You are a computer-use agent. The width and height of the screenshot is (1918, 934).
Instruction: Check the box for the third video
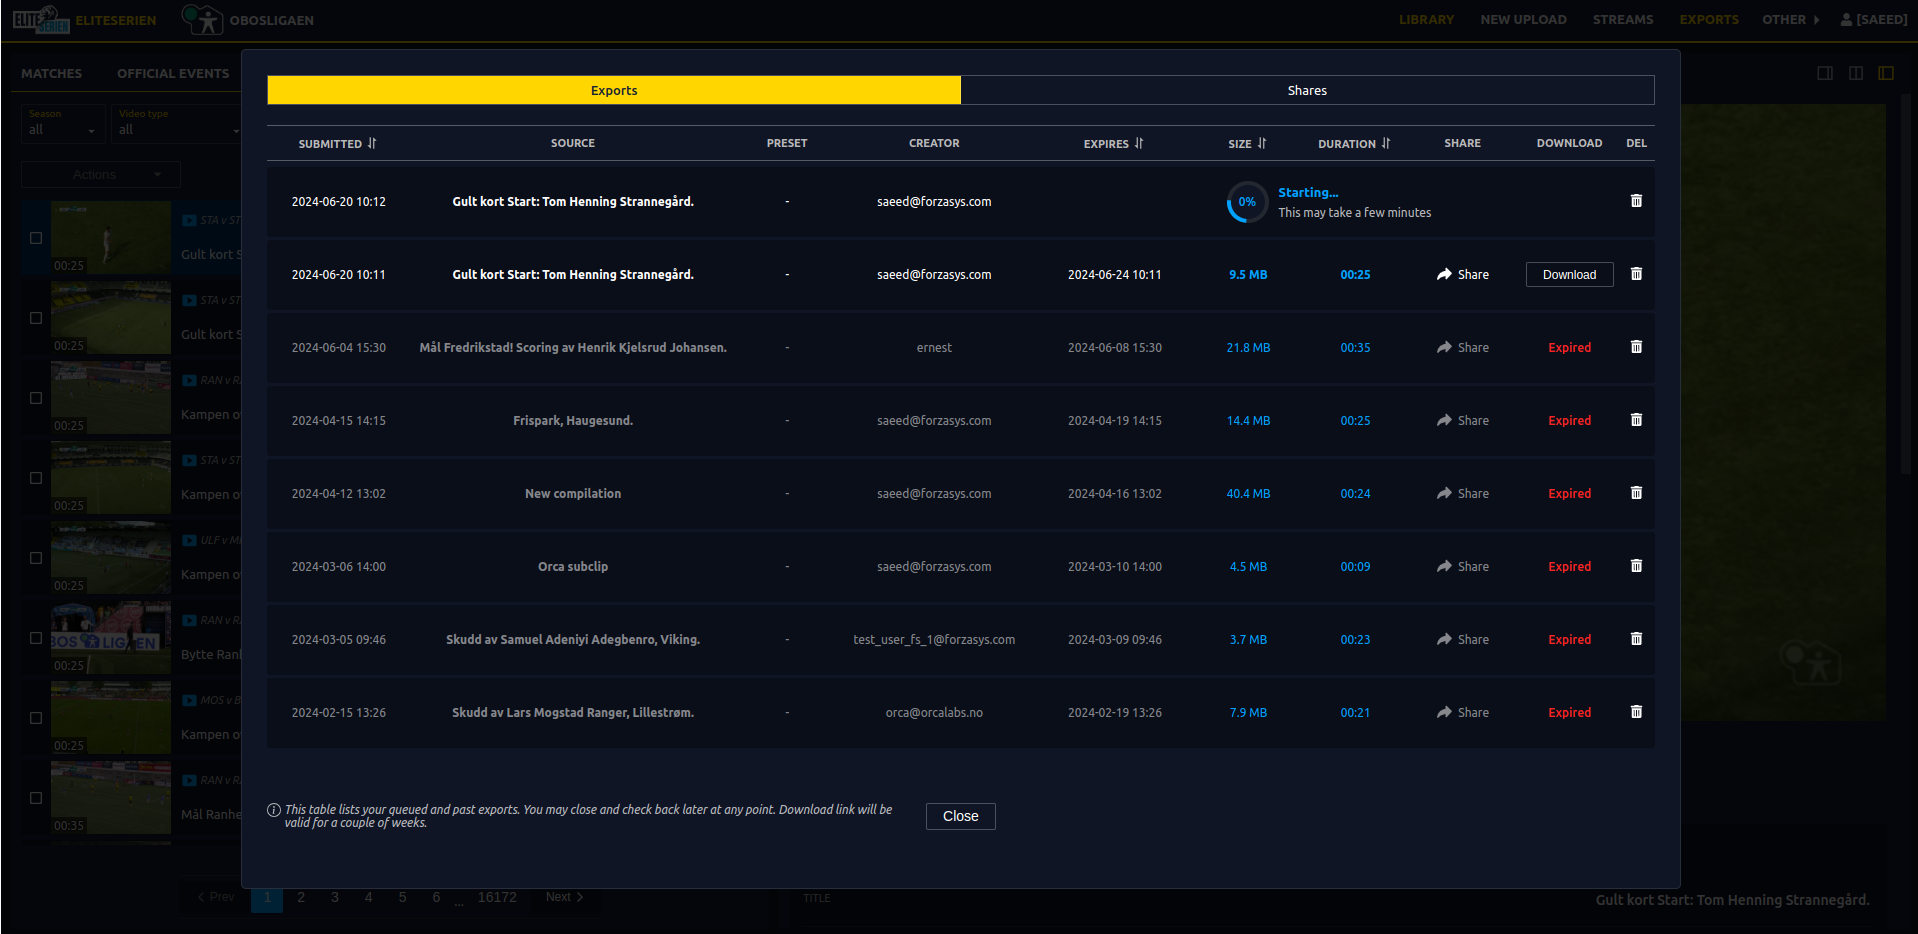(36, 398)
